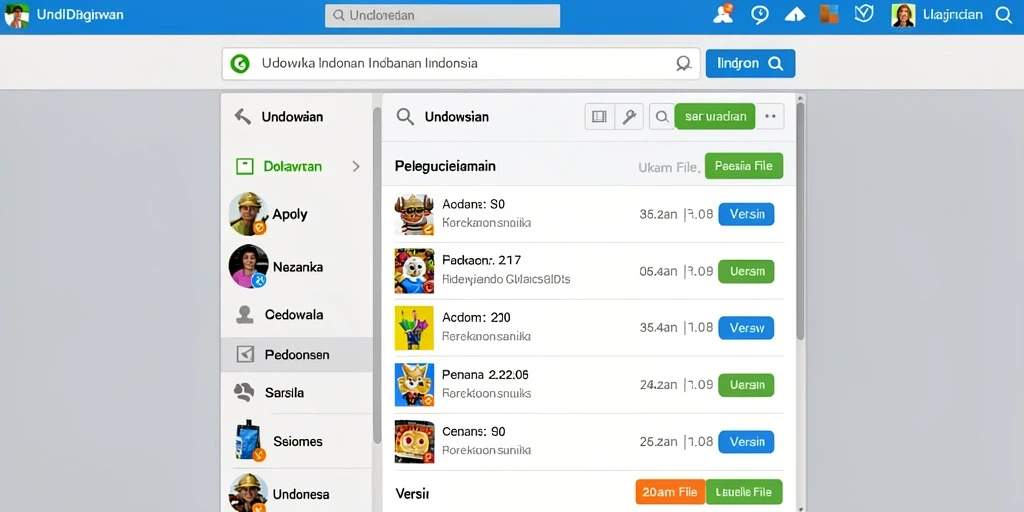Click the small search icon beside sar uradran
This screenshot has height=512, width=1024.
[x=662, y=117]
